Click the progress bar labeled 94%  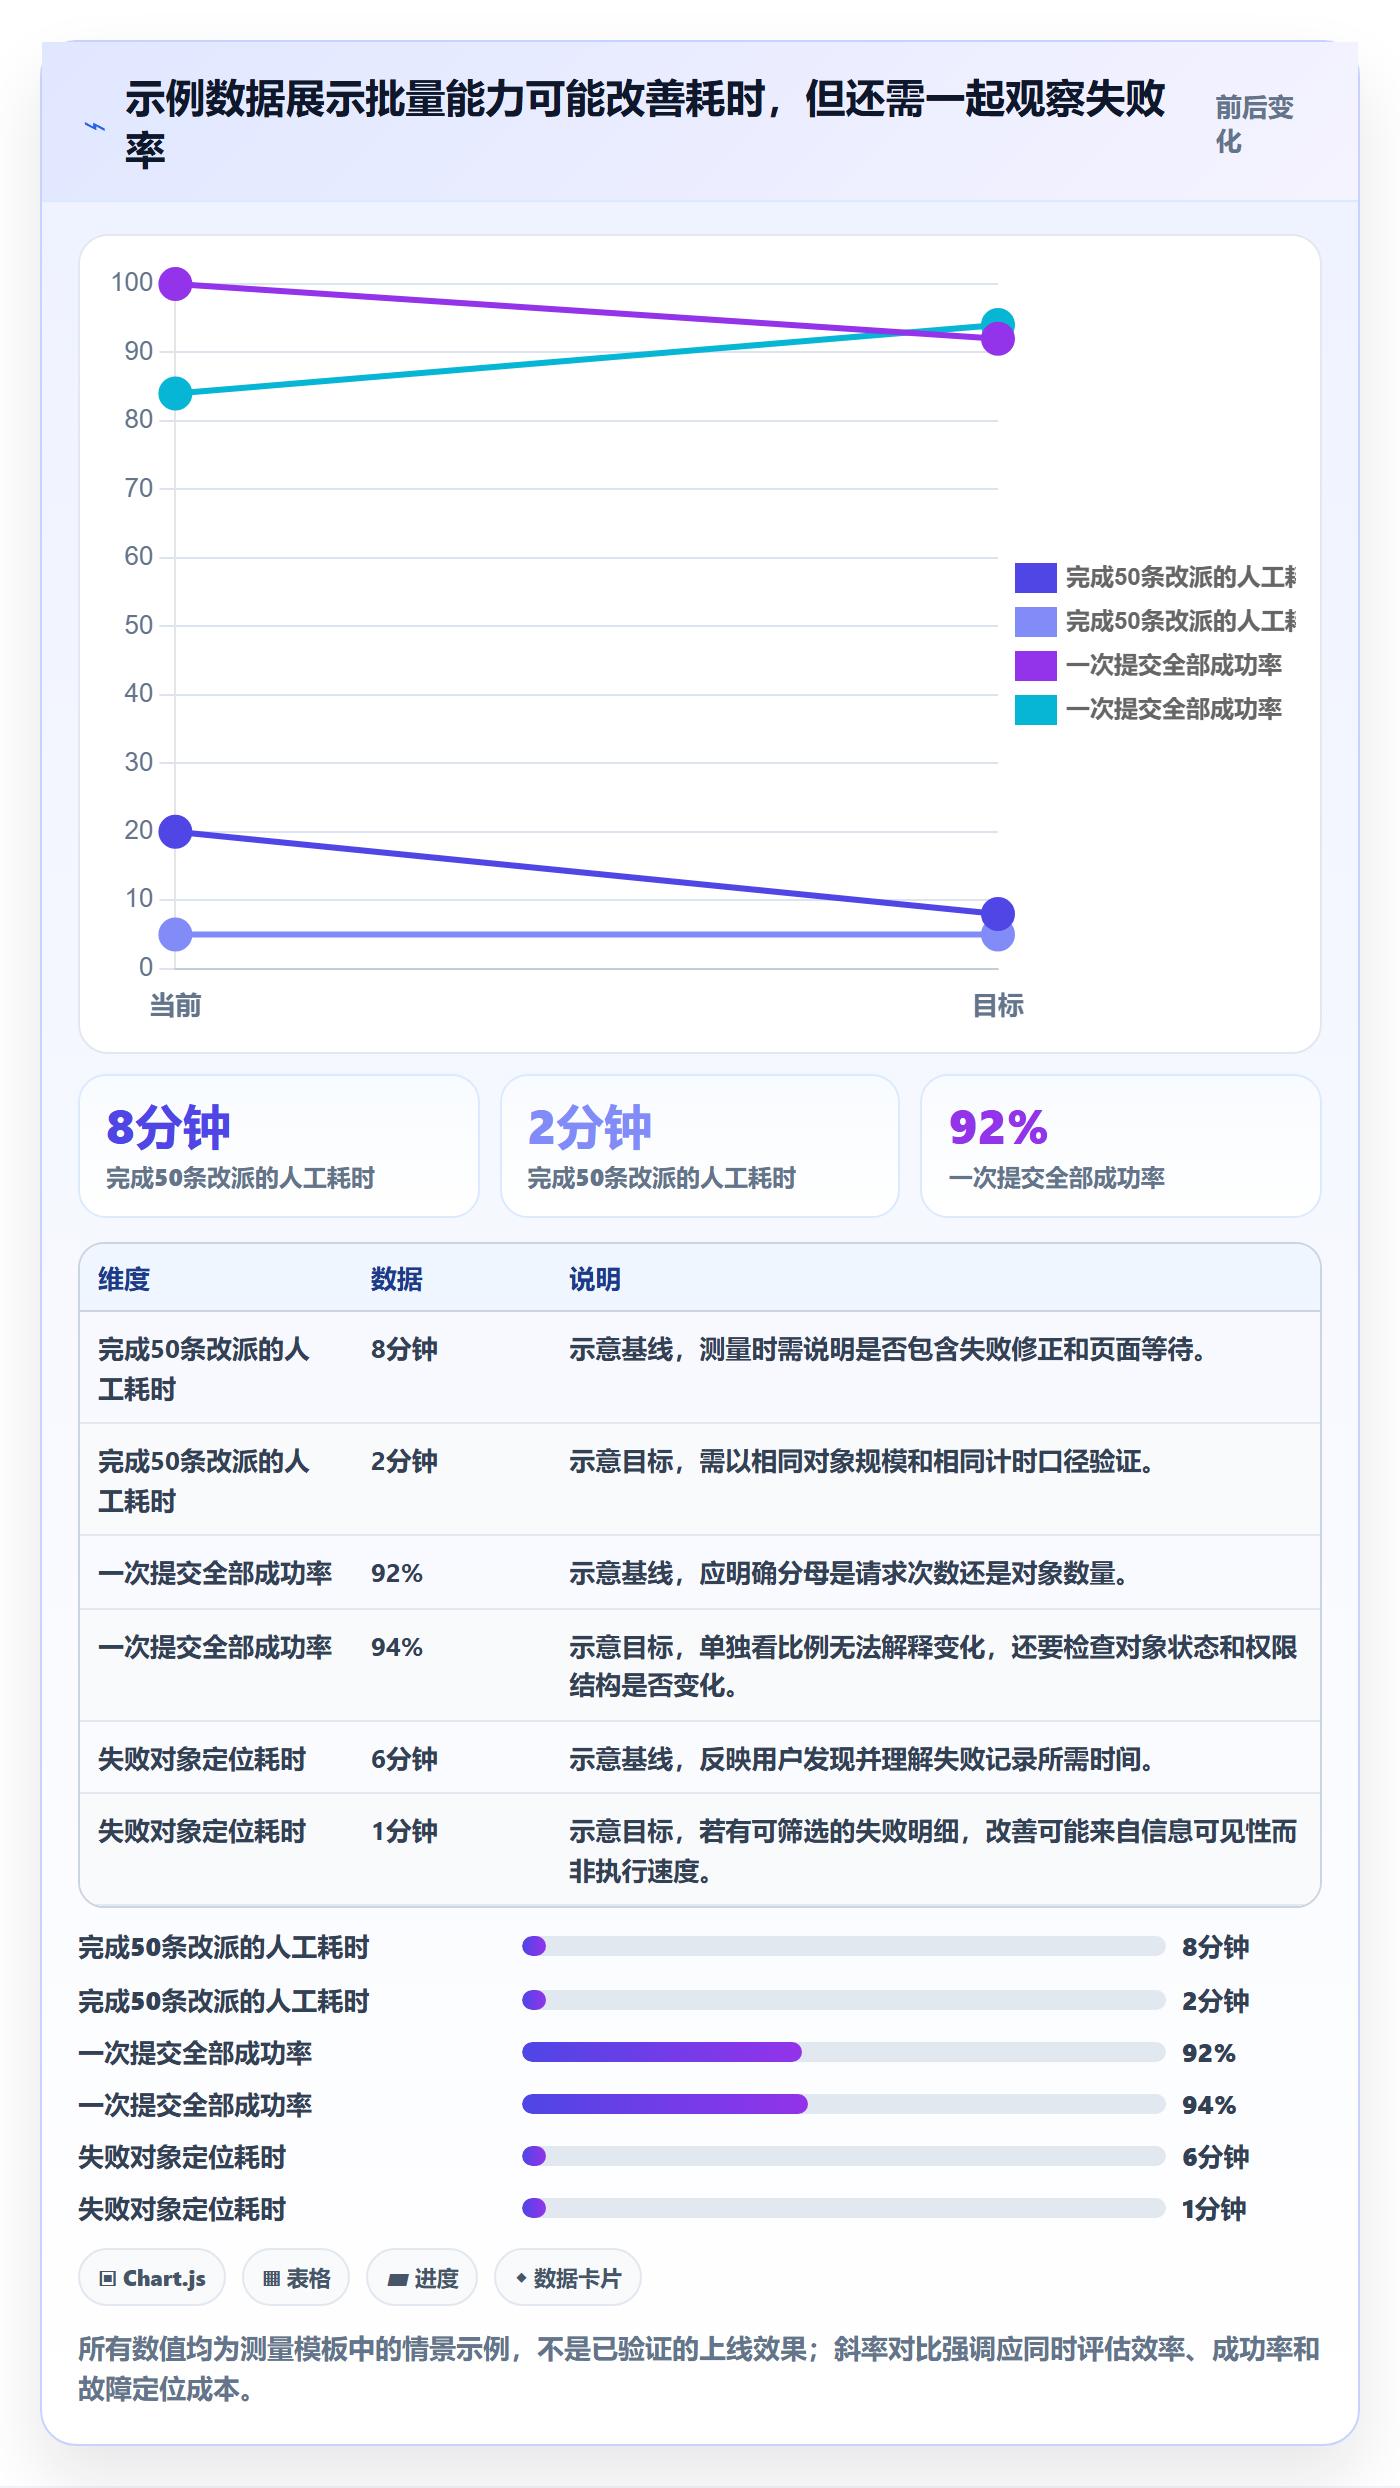(x=843, y=2104)
